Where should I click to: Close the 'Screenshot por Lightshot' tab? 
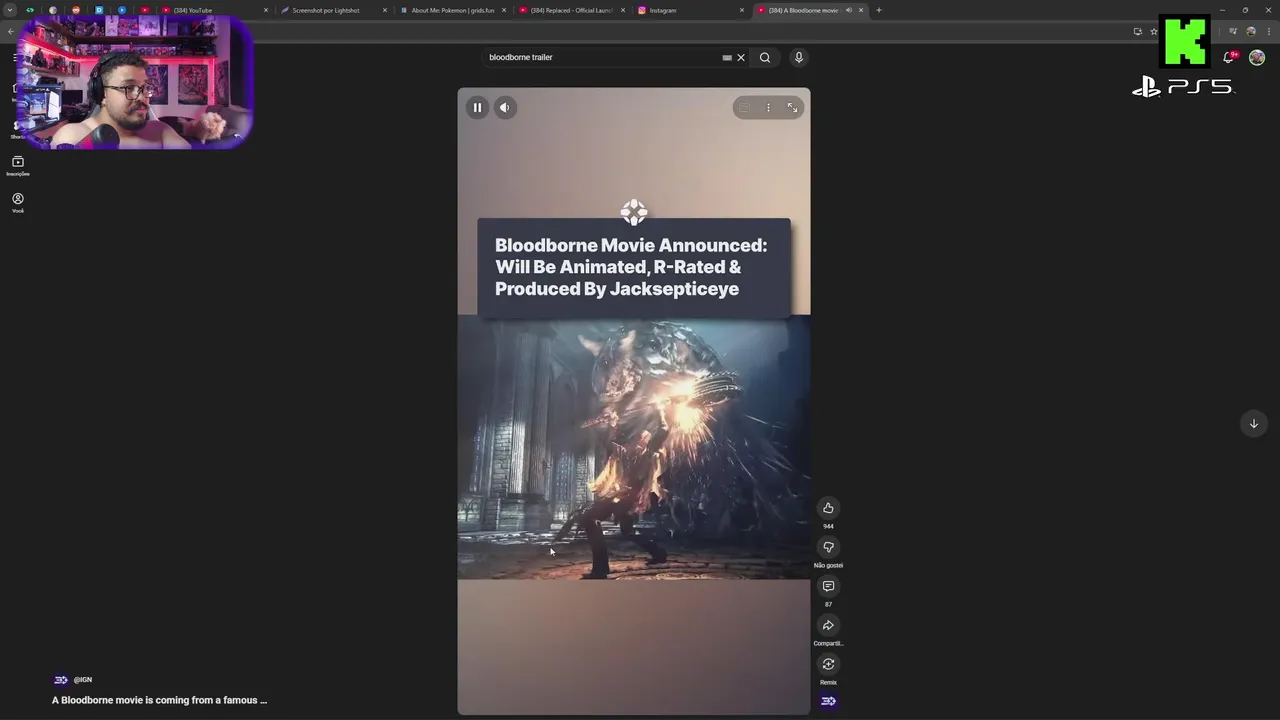click(x=384, y=10)
